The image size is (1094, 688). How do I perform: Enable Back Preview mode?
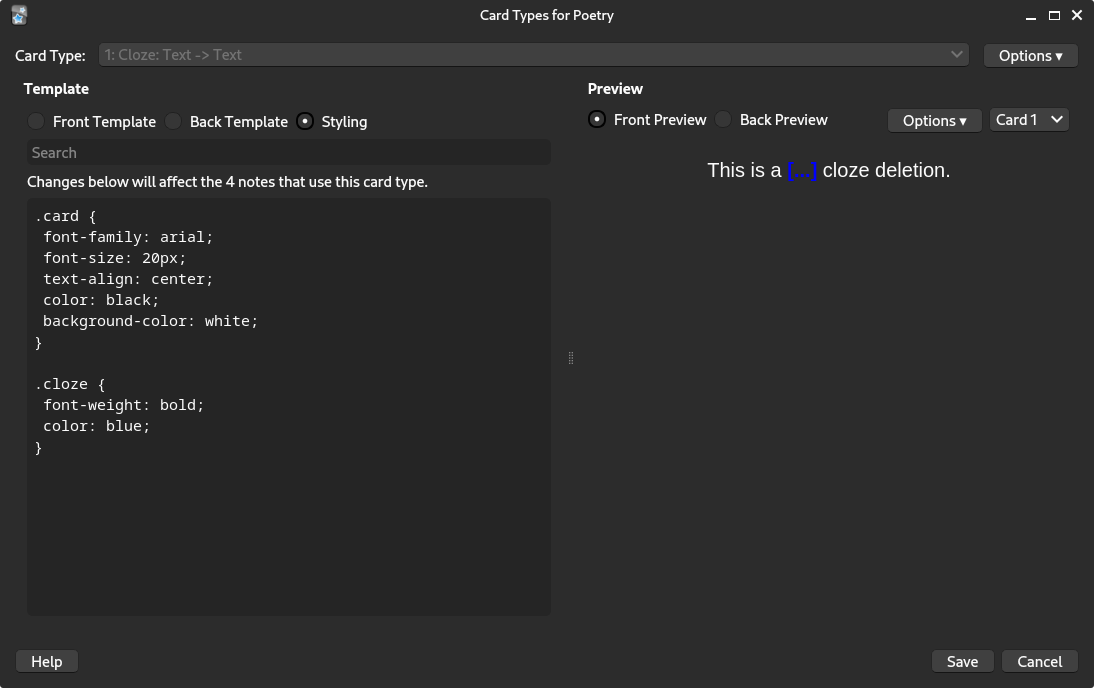pos(723,119)
